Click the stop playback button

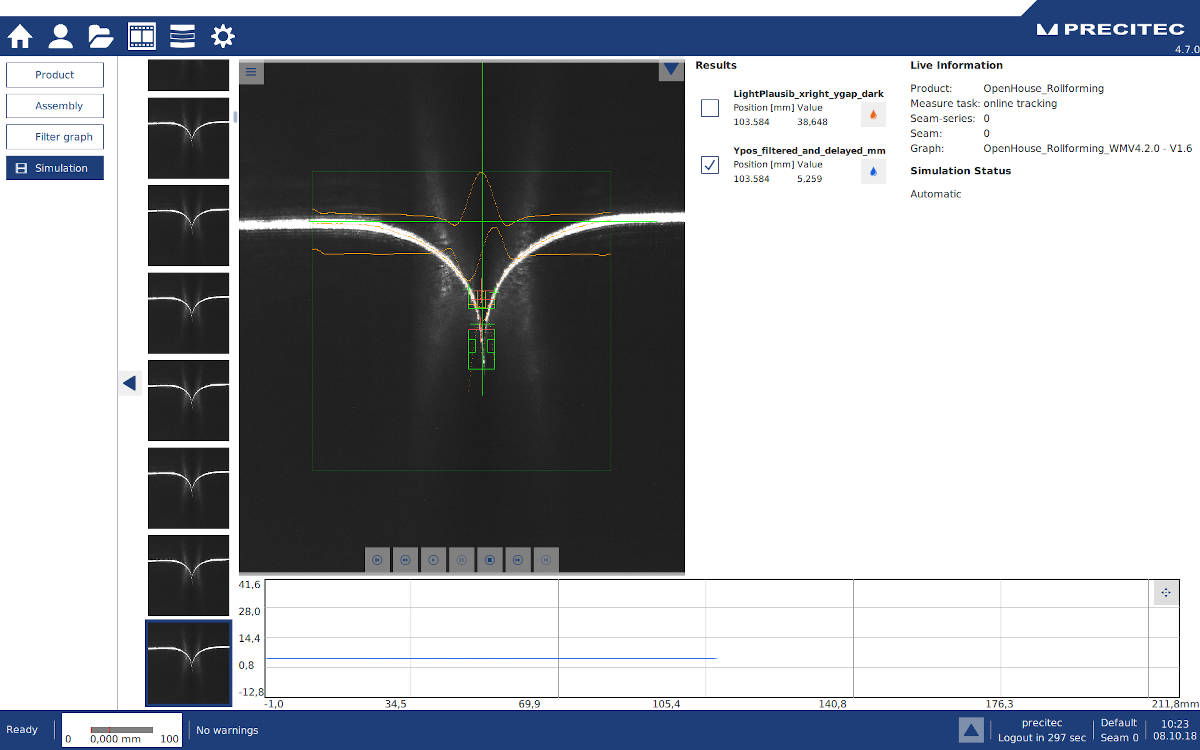pos(490,560)
